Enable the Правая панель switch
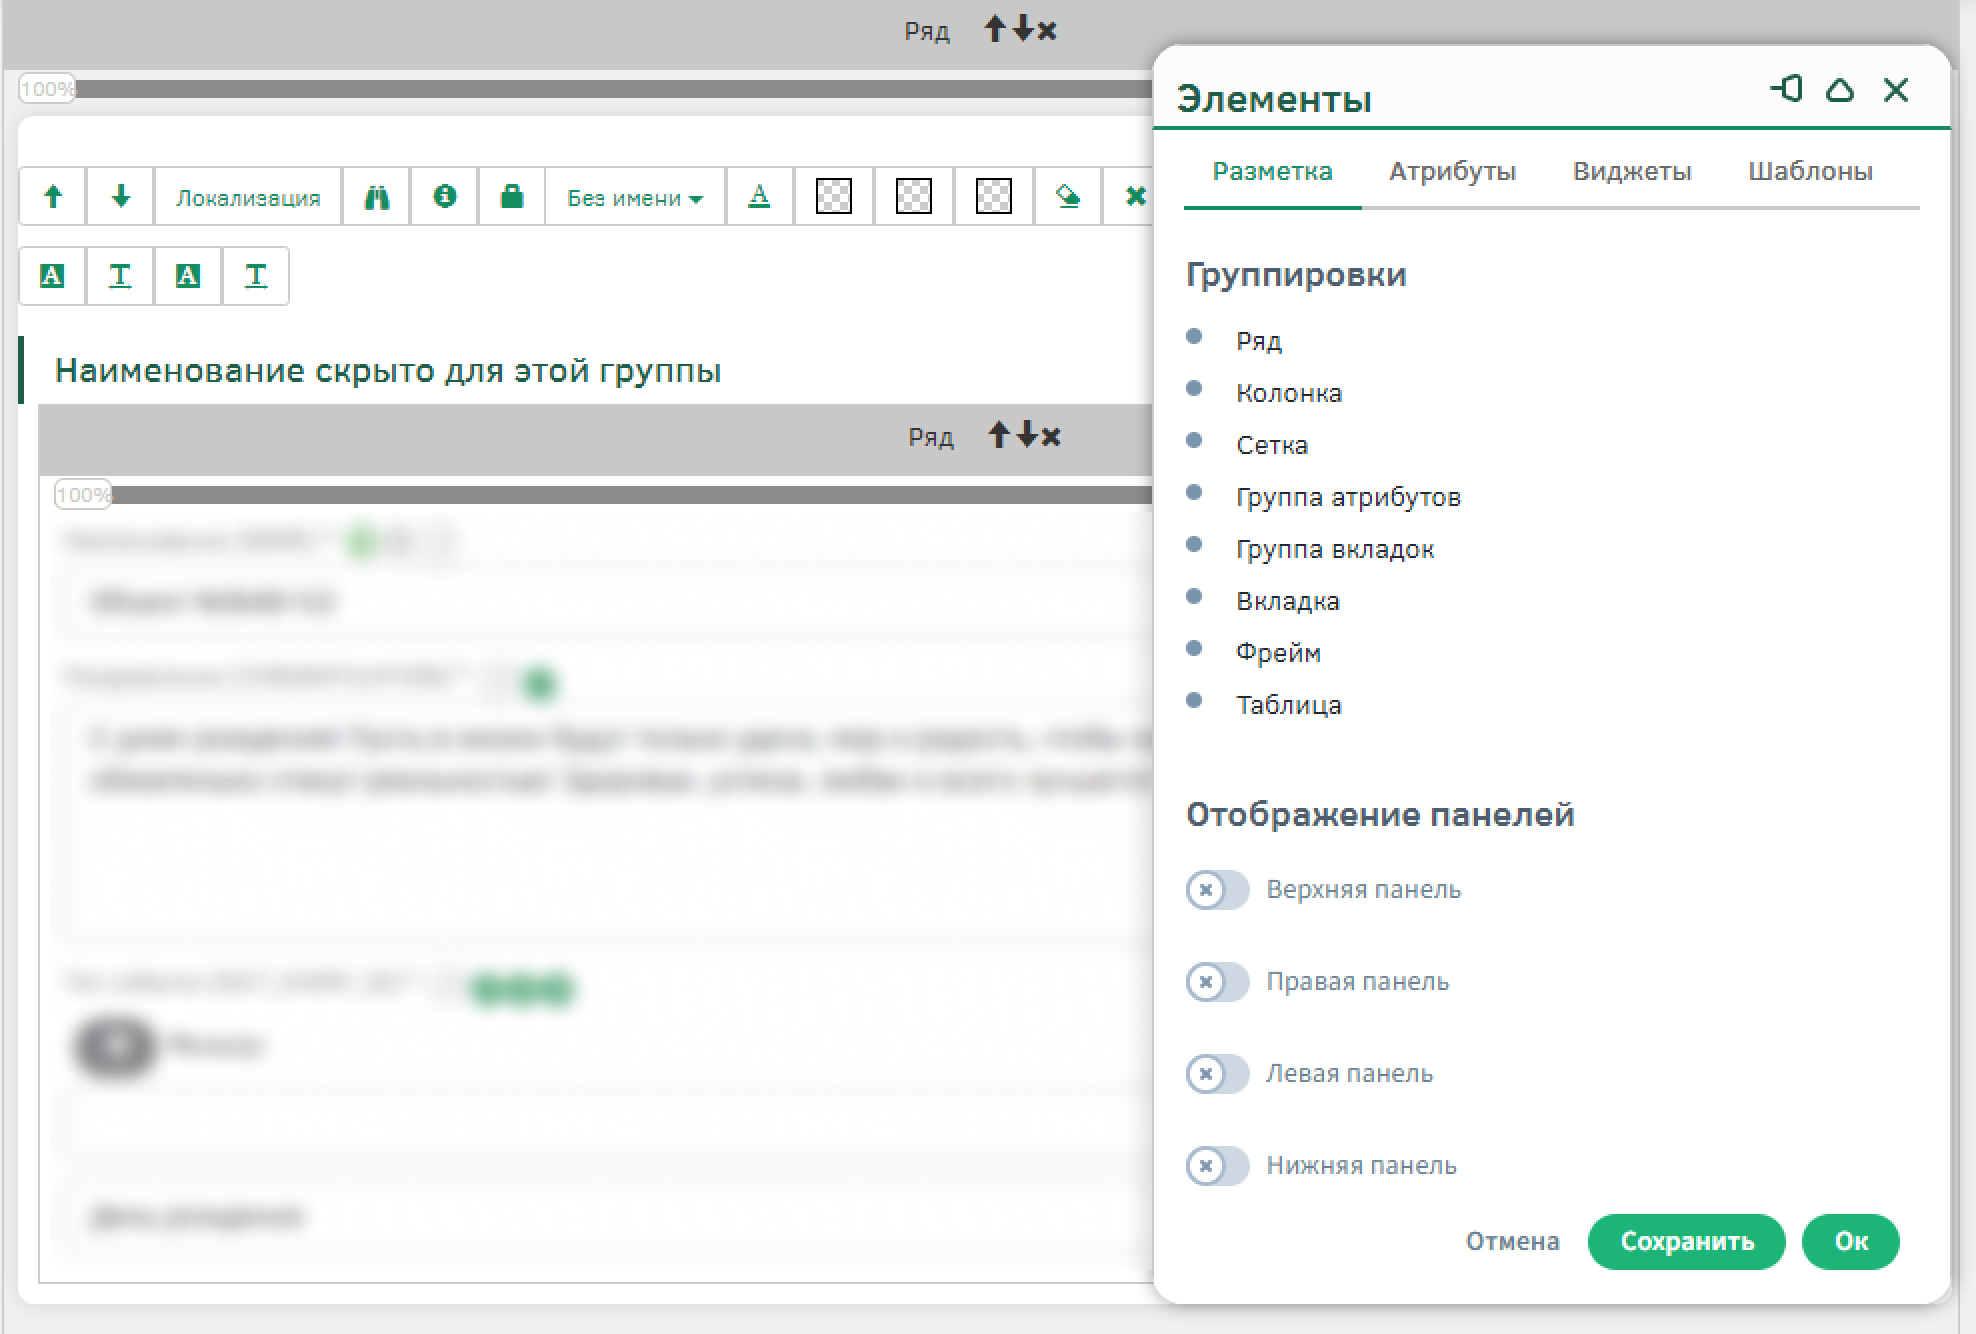 (1217, 982)
